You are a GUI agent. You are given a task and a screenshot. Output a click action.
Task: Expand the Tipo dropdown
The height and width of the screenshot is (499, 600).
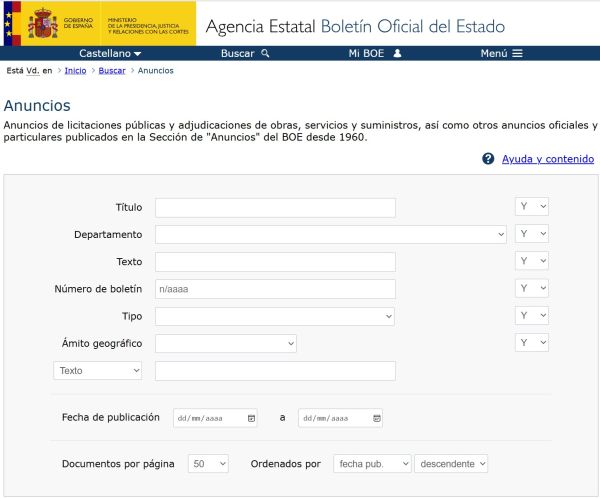coord(275,316)
